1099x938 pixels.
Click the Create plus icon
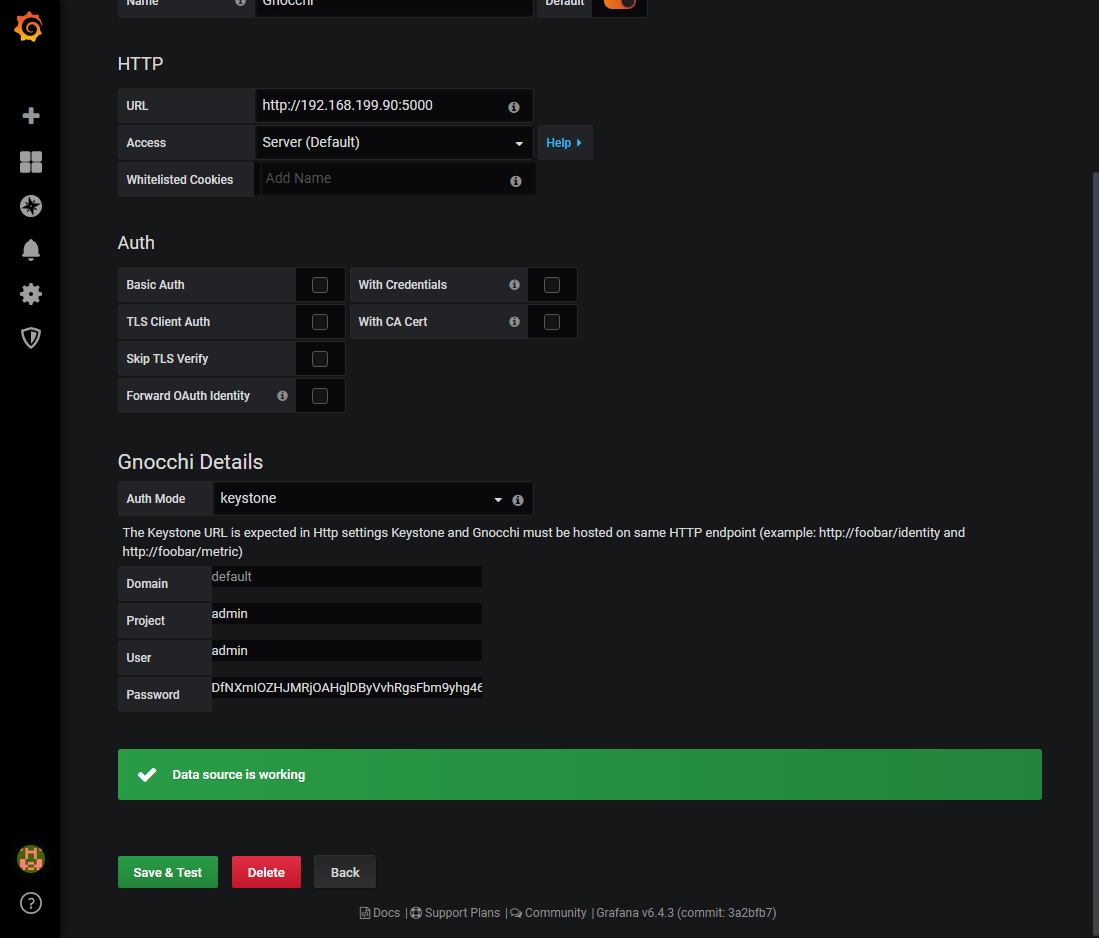tap(30, 115)
